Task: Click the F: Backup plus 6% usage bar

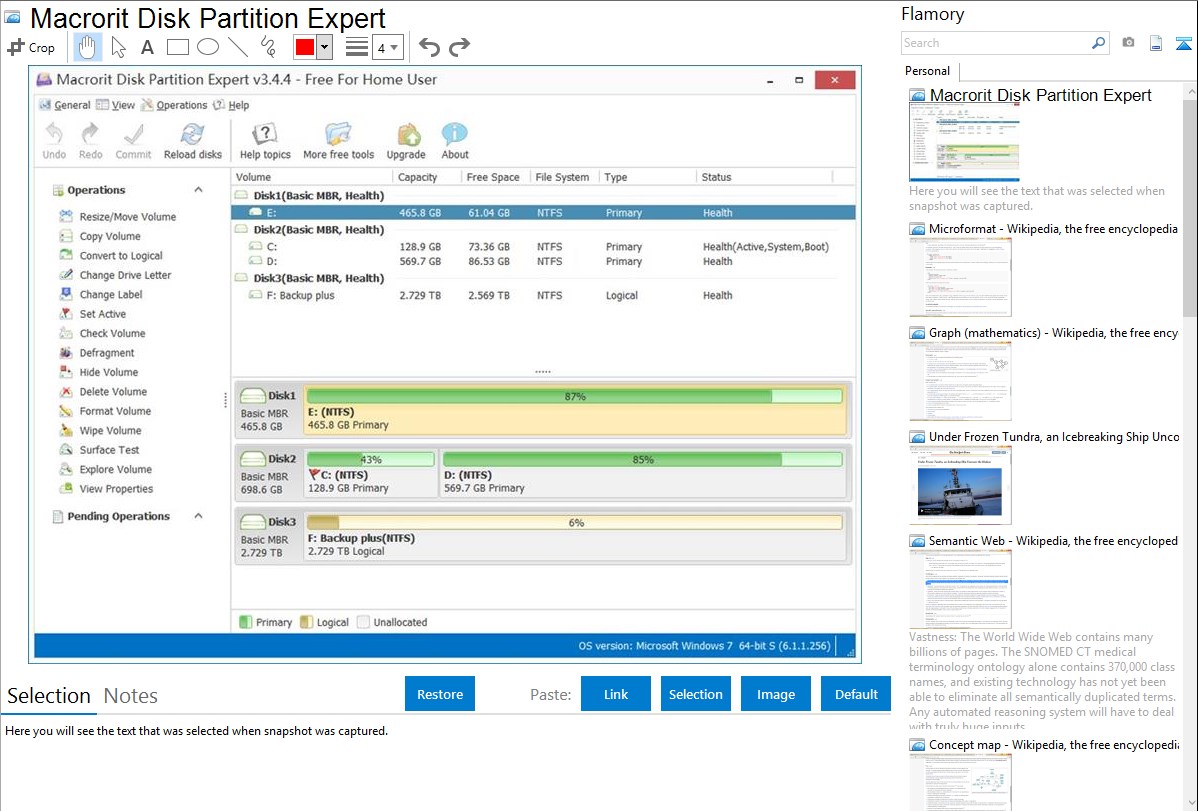Action: pos(575,523)
